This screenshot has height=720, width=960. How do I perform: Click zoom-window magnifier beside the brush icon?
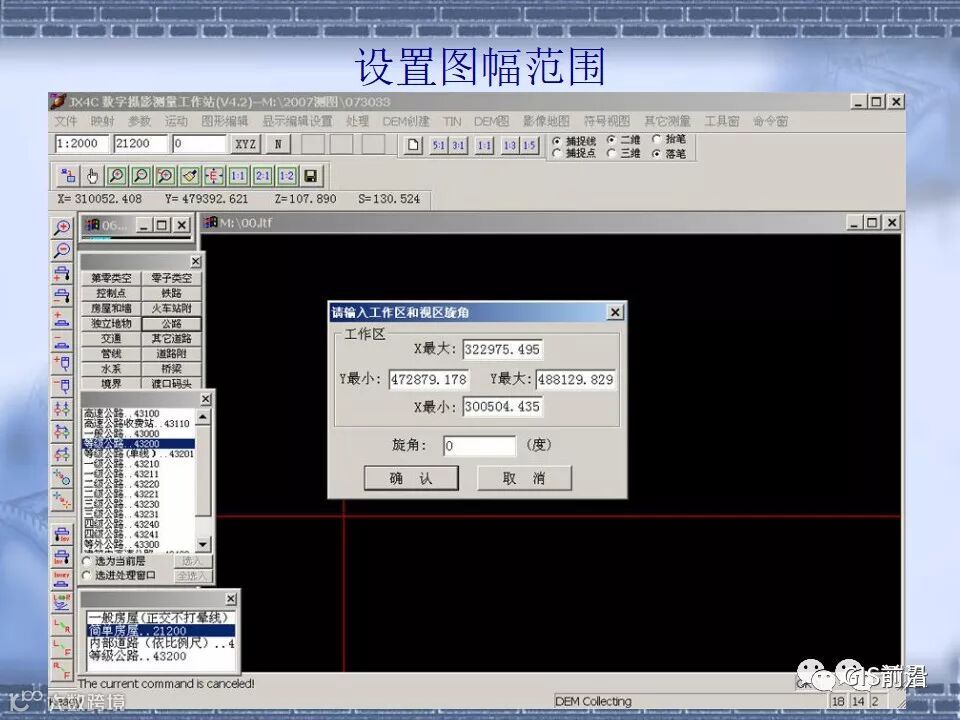165,176
